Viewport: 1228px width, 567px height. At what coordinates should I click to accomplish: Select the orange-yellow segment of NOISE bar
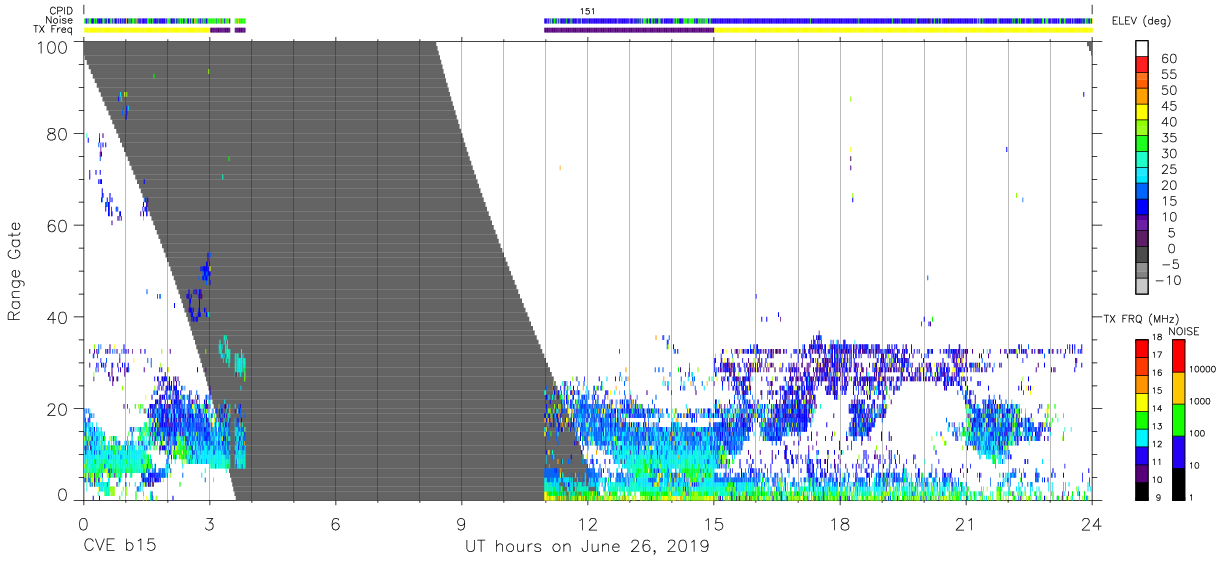(1179, 387)
